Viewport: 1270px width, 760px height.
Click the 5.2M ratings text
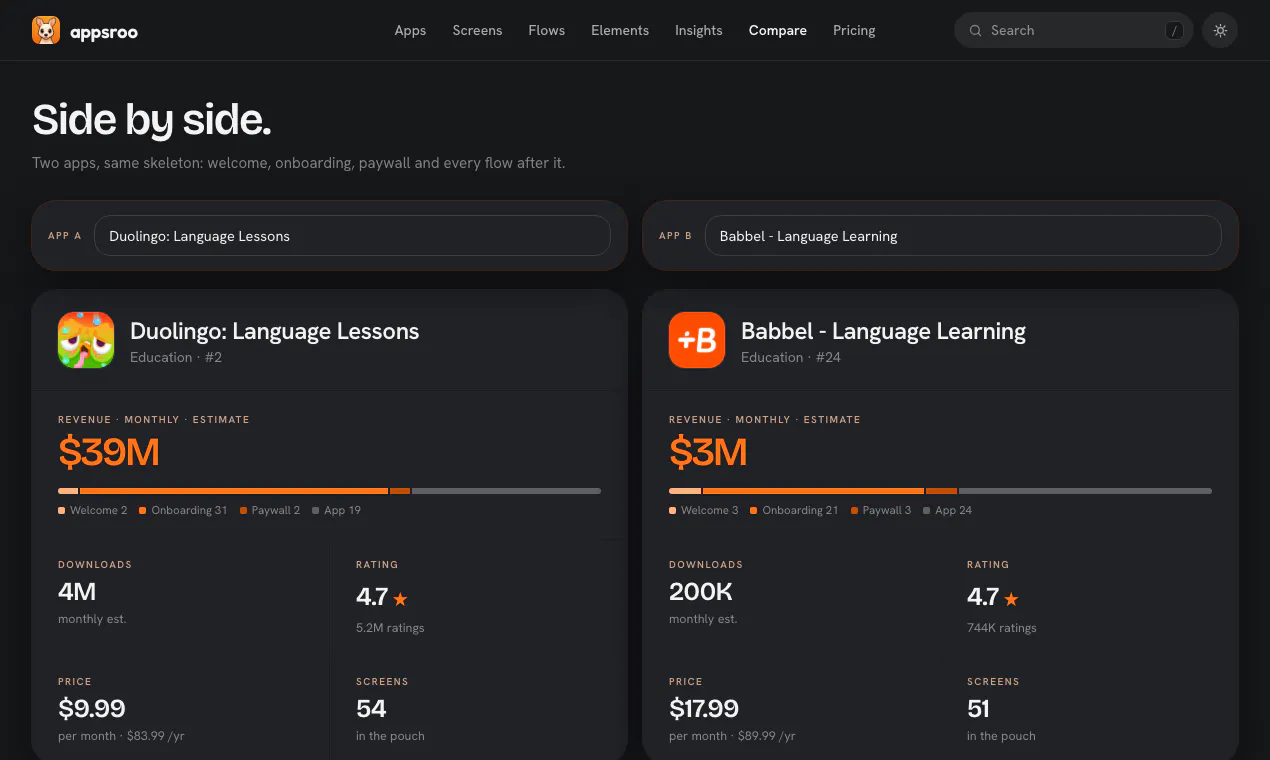click(390, 628)
